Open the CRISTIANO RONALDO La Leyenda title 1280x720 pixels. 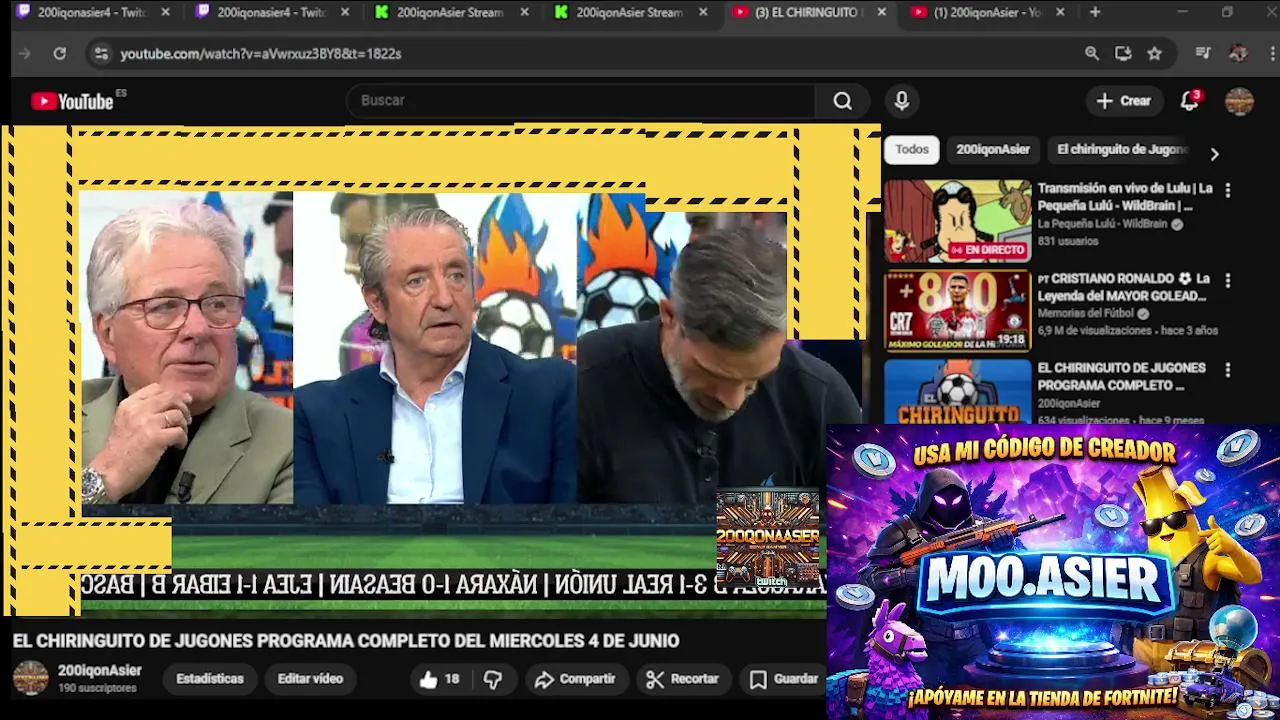[1124, 287]
